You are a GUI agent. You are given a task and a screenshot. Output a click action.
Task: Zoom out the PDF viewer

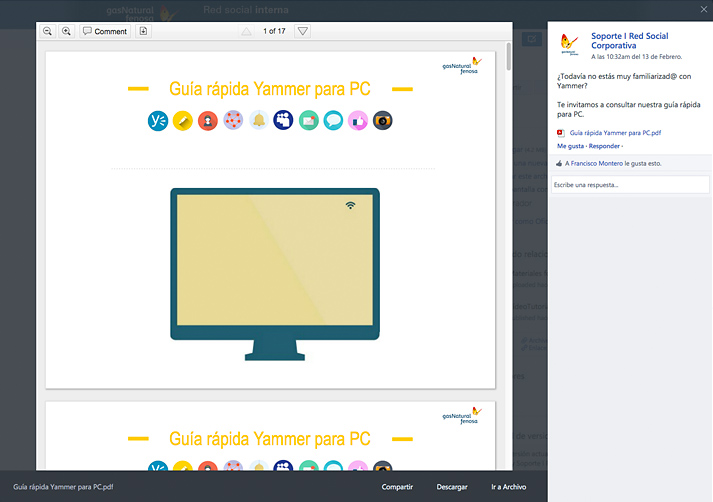click(x=47, y=31)
